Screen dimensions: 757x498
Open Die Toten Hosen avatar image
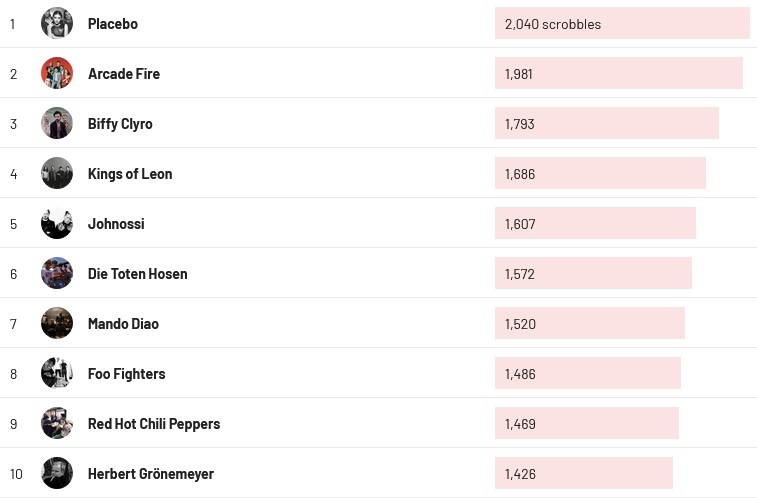point(57,273)
